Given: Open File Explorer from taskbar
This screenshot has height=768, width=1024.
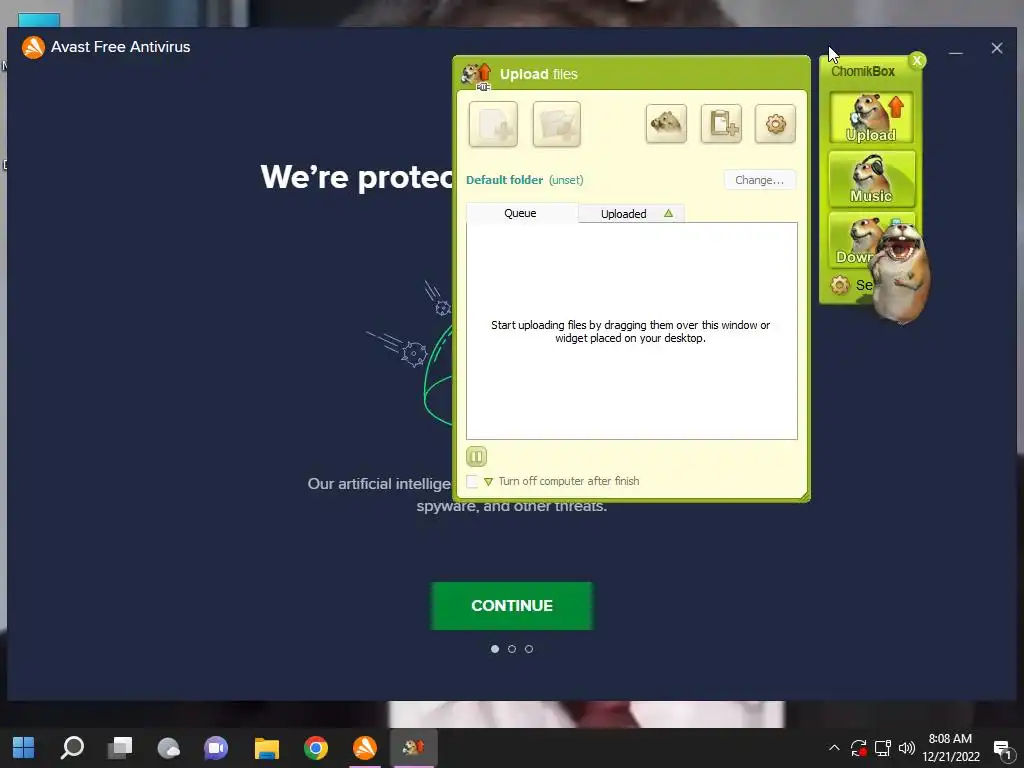Looking at the screenshot, I should click(266, 748).
